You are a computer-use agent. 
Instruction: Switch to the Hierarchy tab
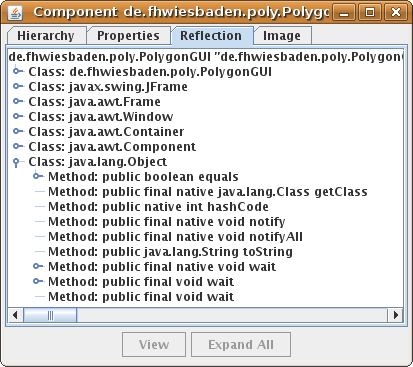(46, 36)
